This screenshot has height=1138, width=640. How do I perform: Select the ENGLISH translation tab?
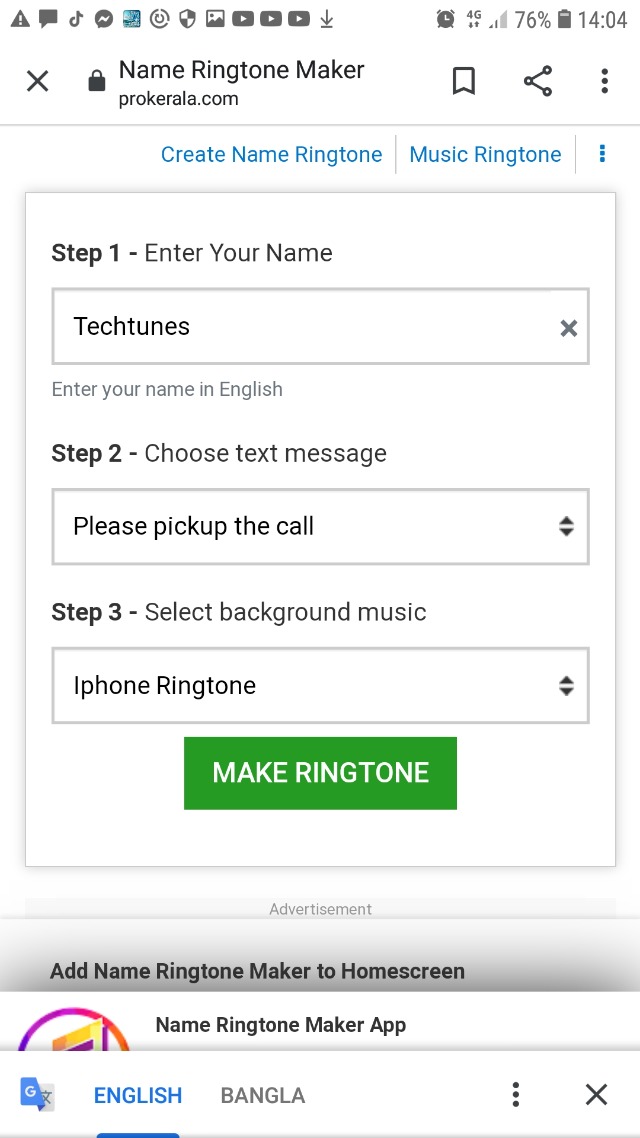coord(138,1096)
